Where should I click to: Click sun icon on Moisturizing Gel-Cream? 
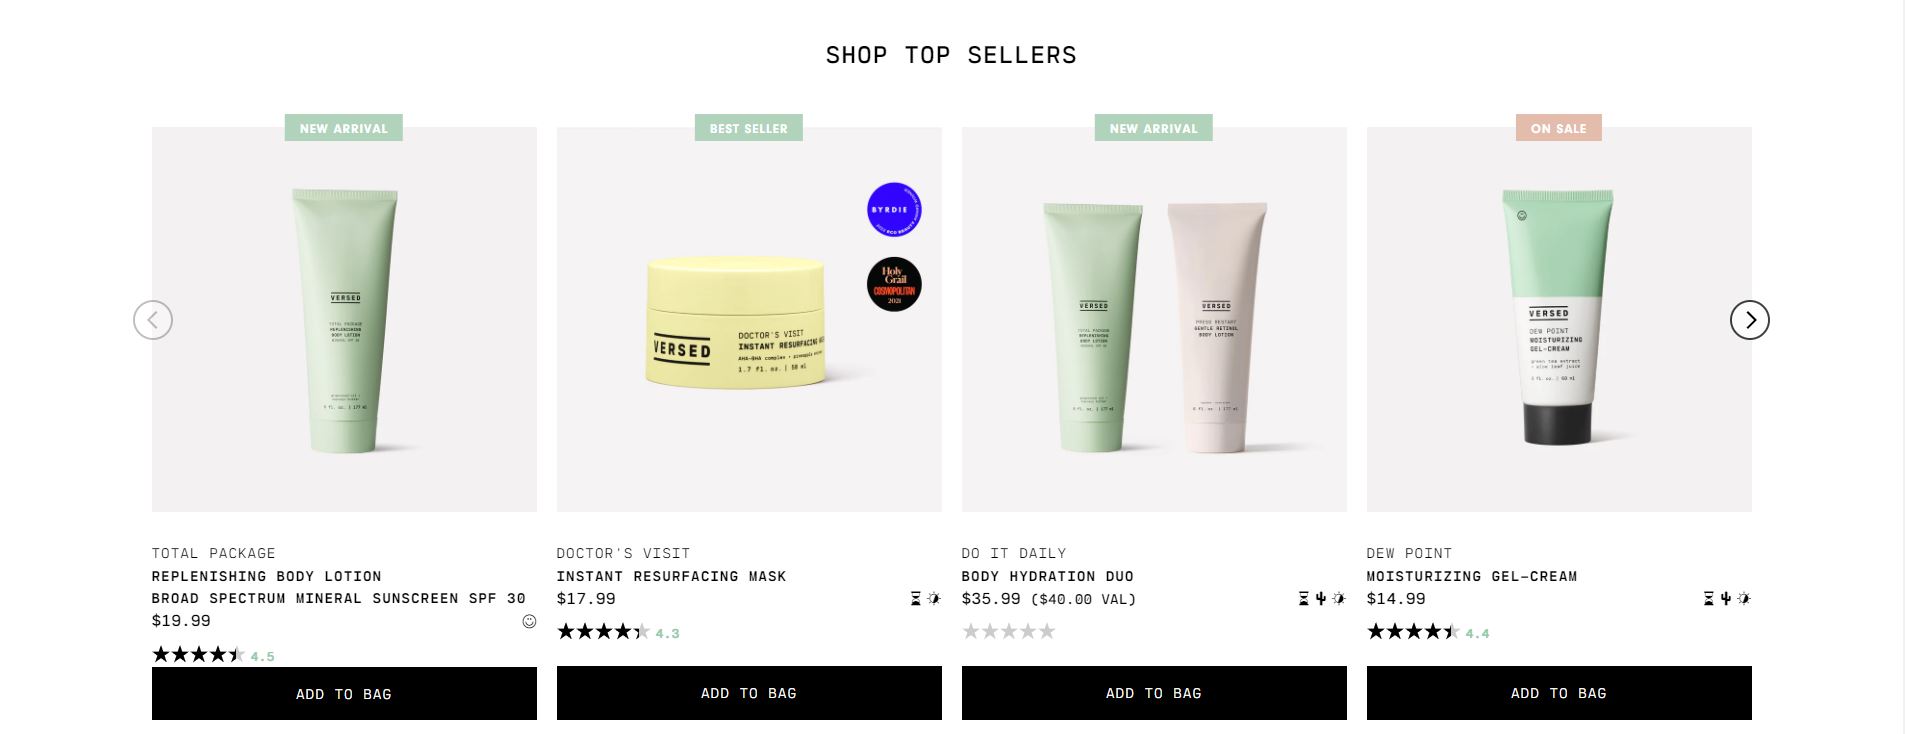click(1744, 599)
